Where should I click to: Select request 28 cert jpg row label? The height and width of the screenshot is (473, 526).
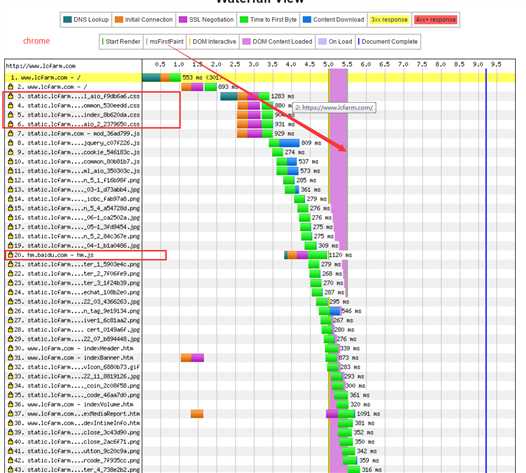coord(77,330)
